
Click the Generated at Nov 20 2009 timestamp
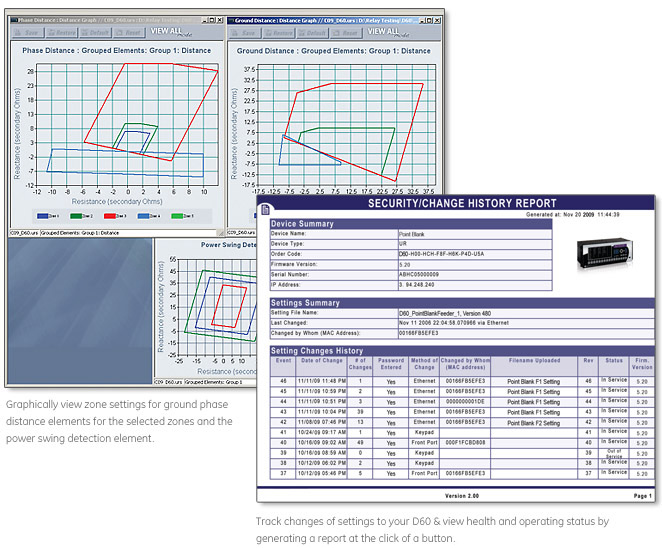coord(572,214)
